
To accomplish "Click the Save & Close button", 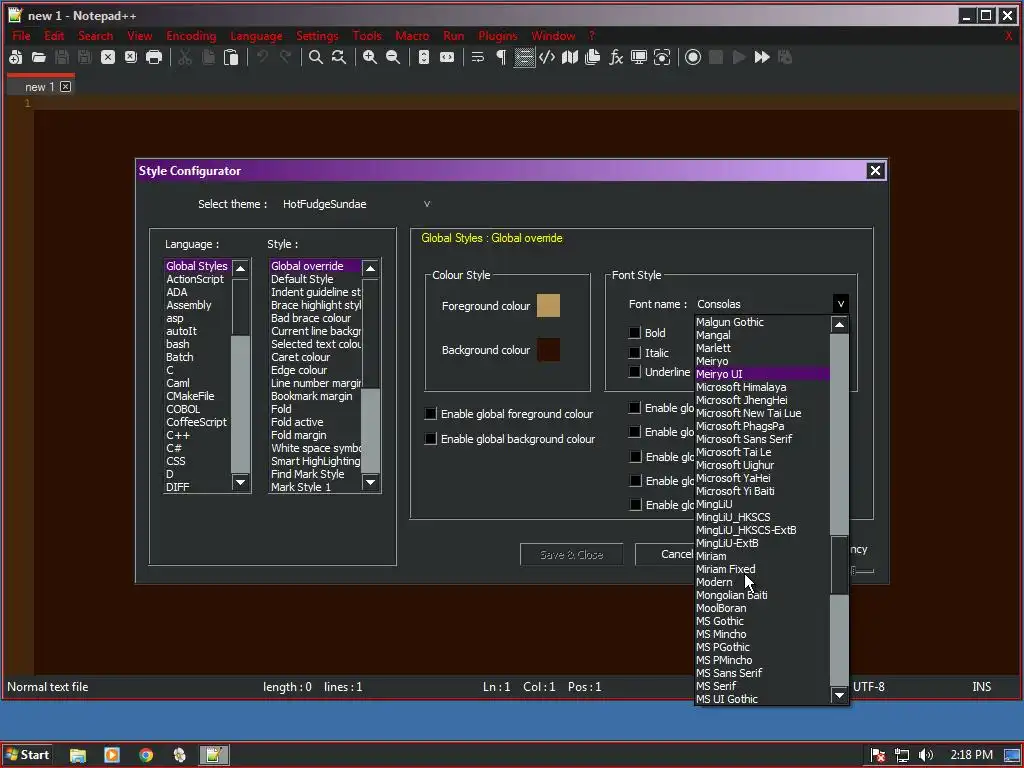I will click(571, 554).
